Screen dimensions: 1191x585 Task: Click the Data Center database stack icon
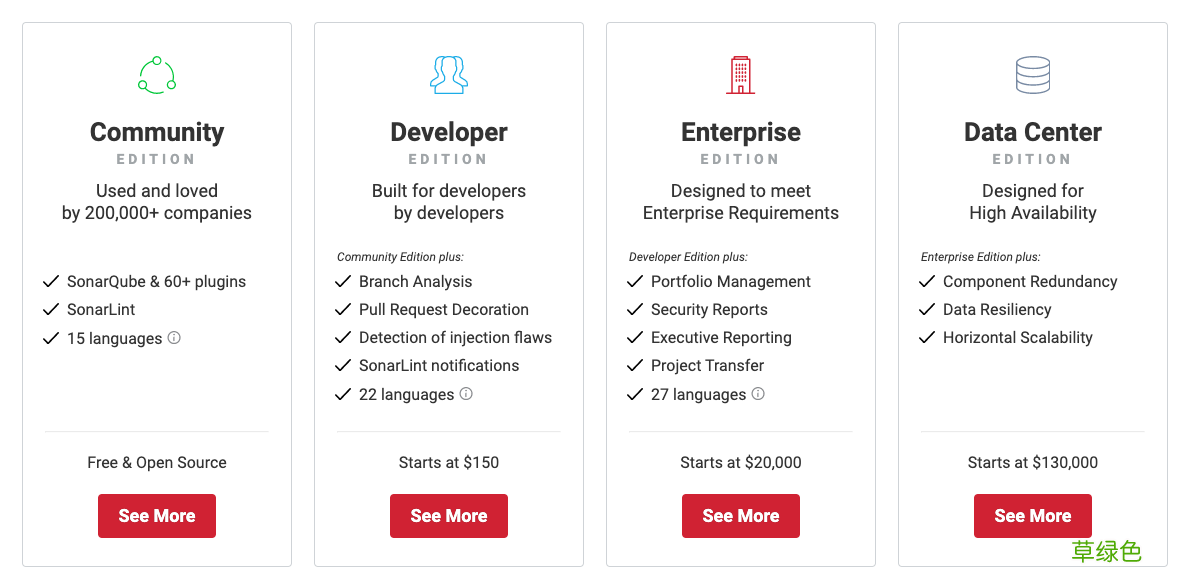pos(1032,75)
